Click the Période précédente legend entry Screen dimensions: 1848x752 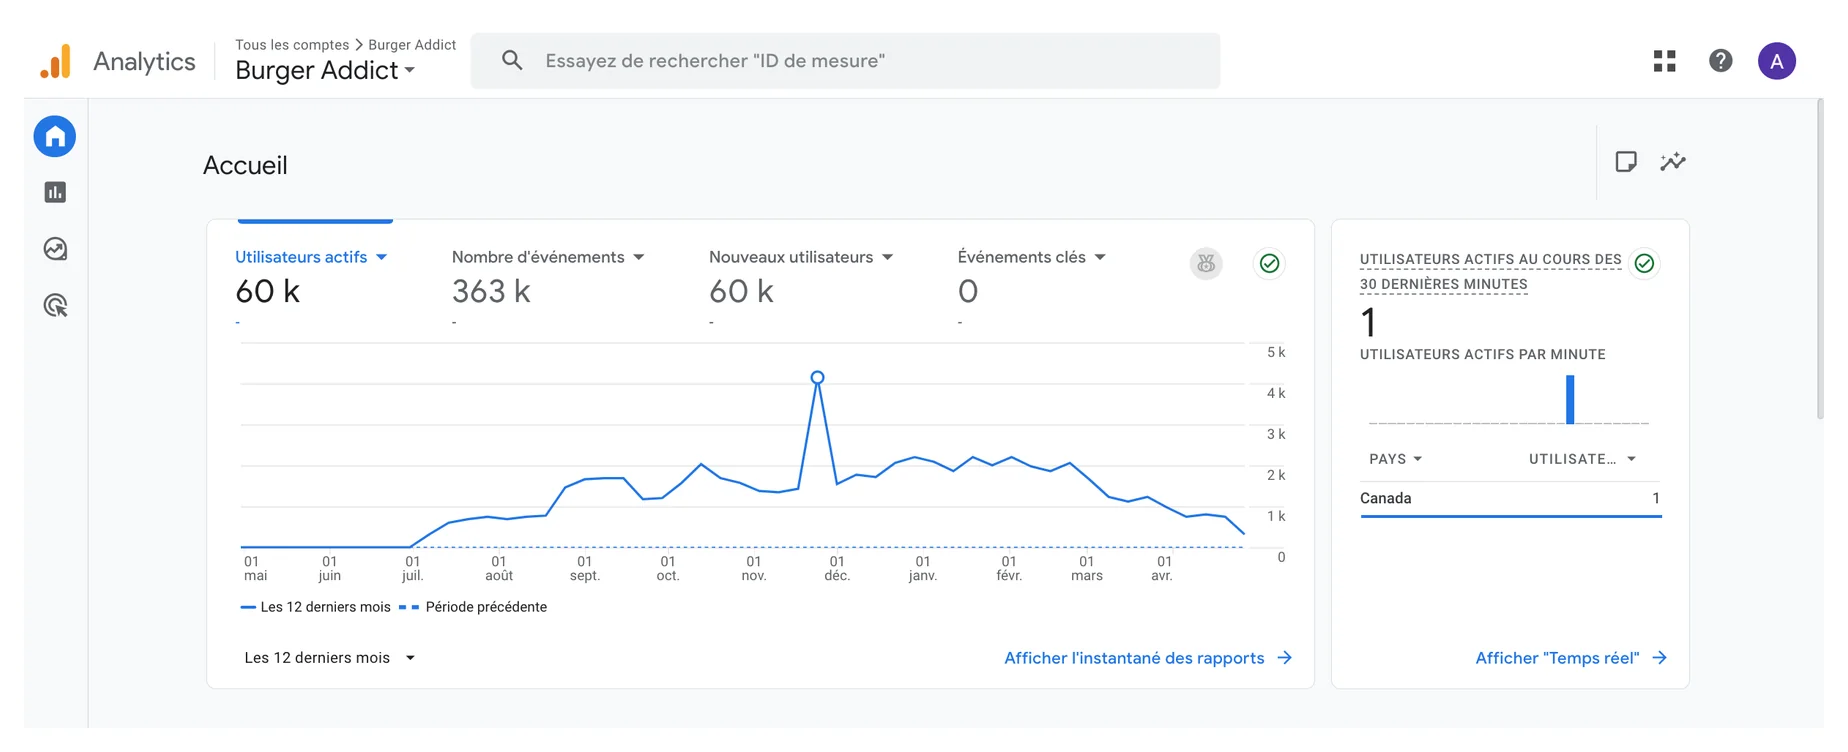pyautogui.click(x=473, y=607)
